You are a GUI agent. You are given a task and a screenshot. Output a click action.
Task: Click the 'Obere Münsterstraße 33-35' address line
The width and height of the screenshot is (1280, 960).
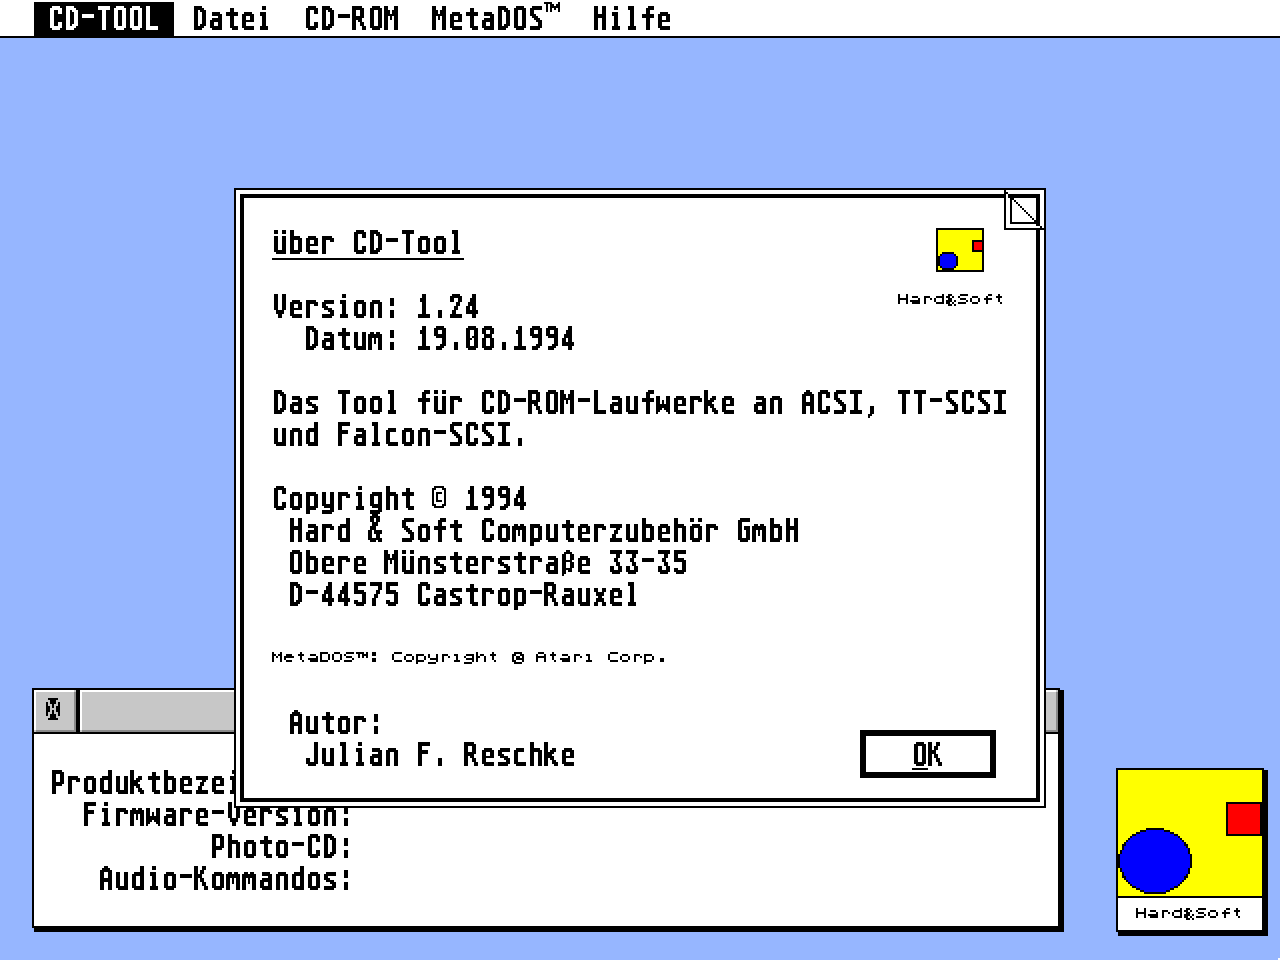488,562
